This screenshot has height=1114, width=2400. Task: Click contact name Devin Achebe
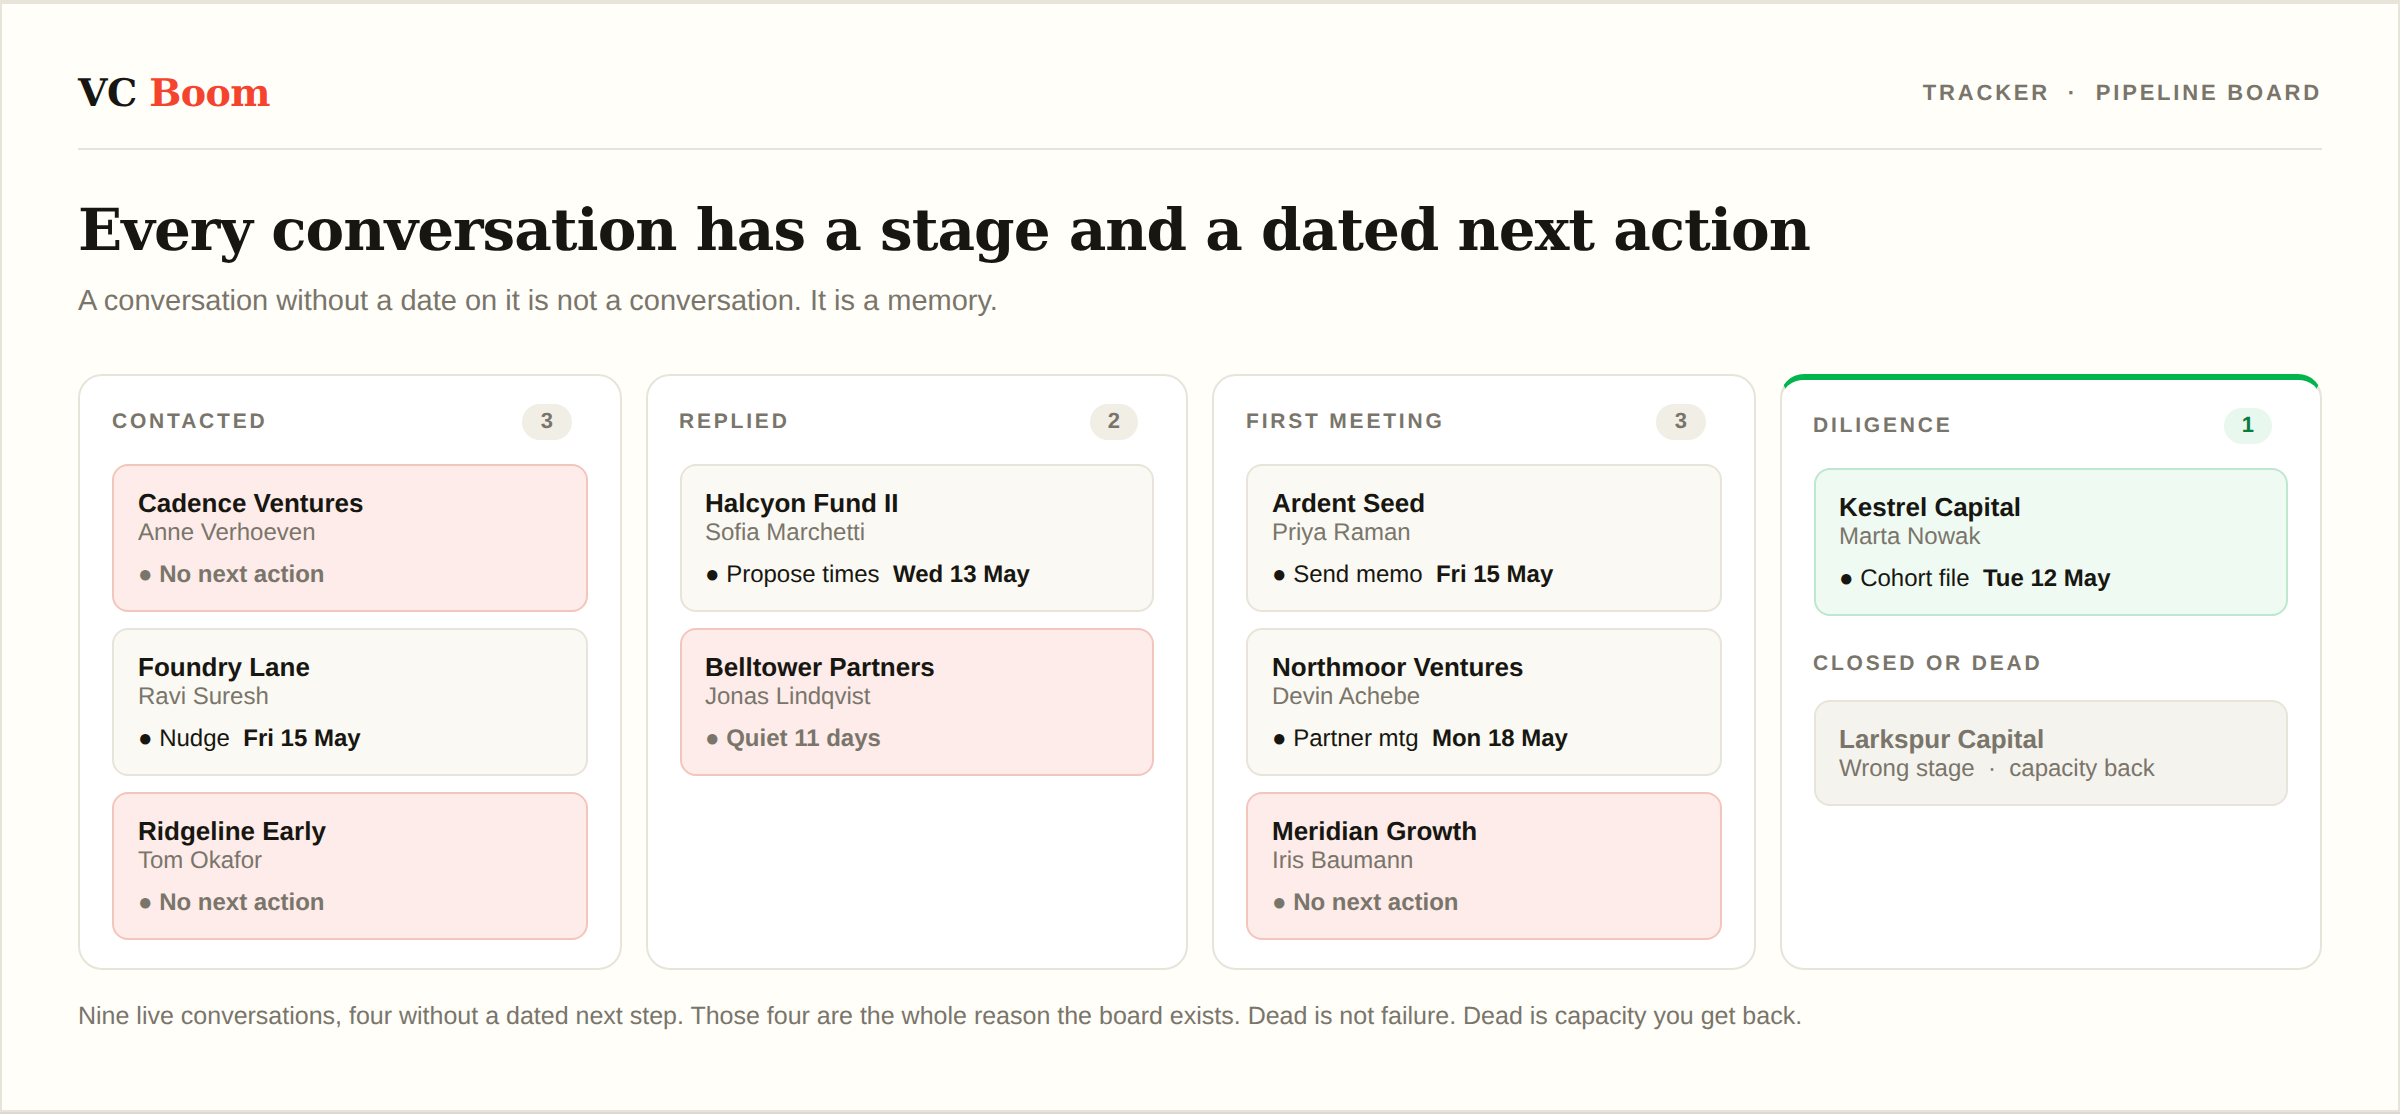tap(1346, 696)
